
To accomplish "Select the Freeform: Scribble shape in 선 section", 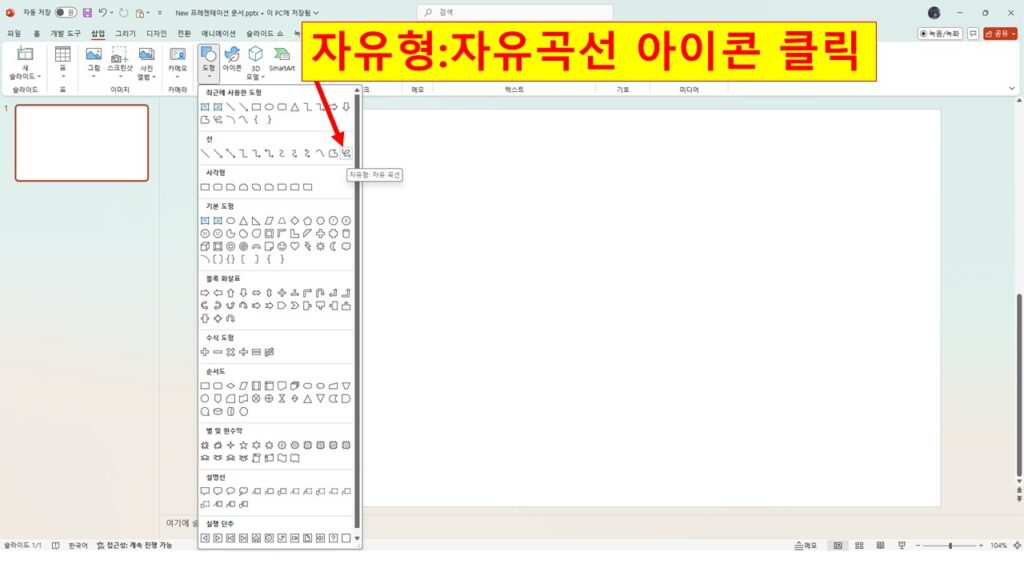I will (x=346, y=153).
